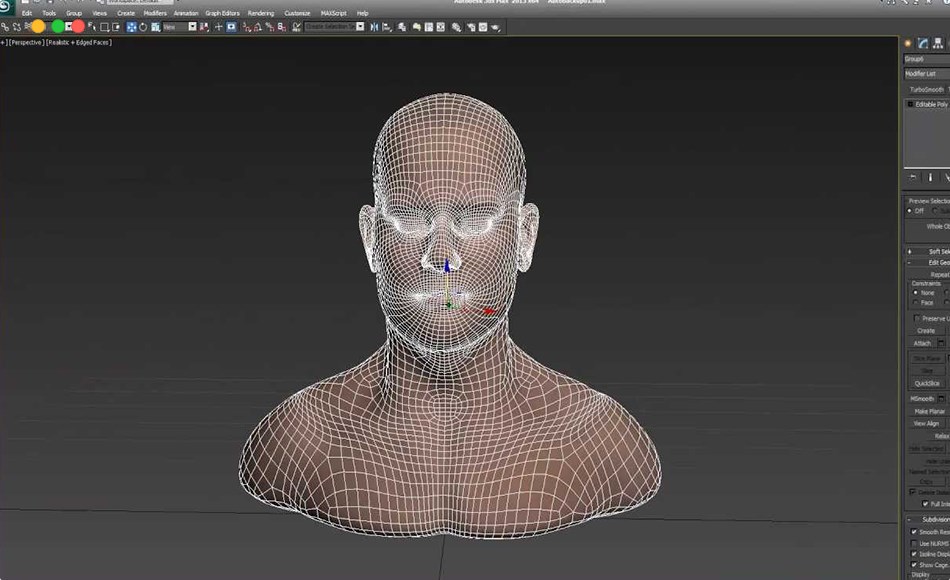Activate the Select and Rotate tool
Image resolution: width=950 pixels, height=580 pixels.
pos(143,27)
